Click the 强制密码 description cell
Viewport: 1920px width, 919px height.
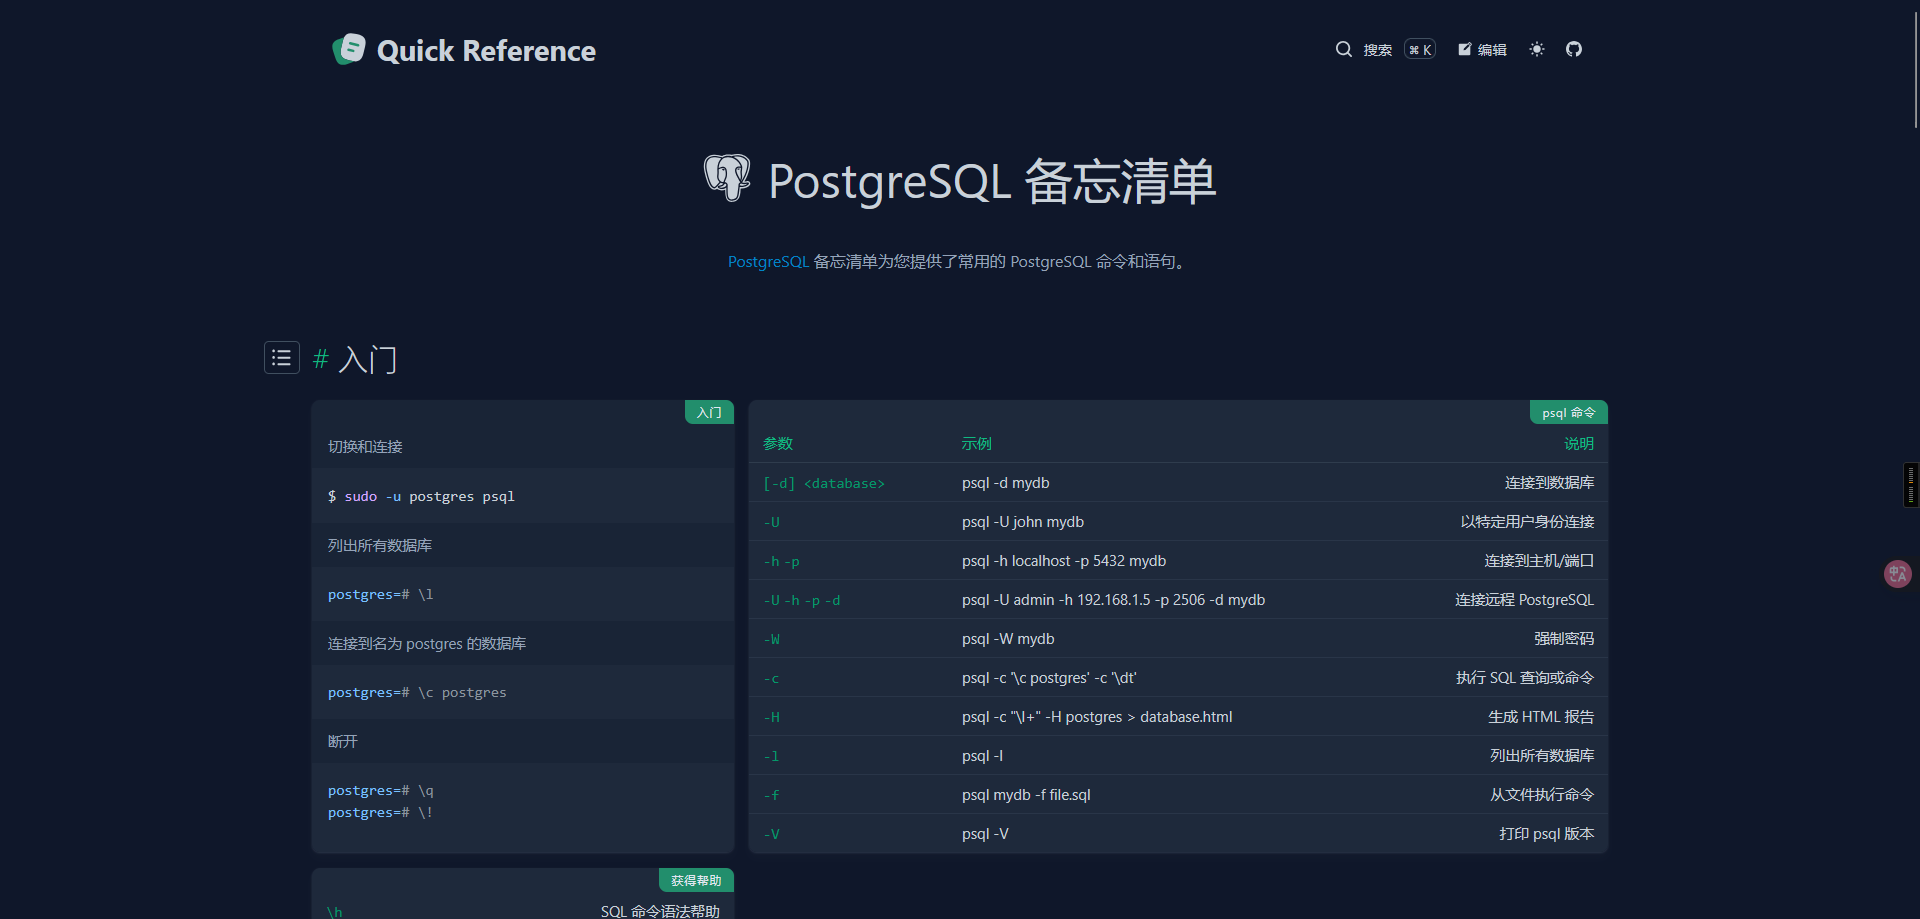coord(1564,639)
